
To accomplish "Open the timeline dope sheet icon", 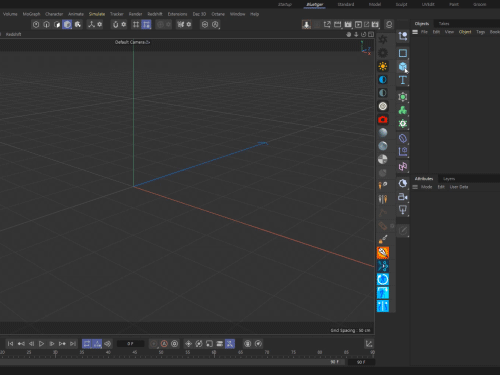I will [x=369, y=344].
